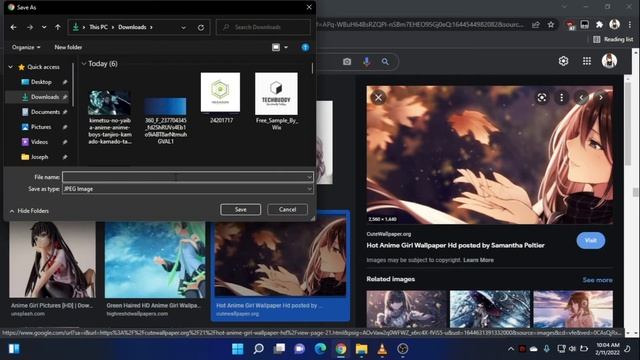Open the Organize menu
Screen dimensions: 640x360
tap(26, 47)
